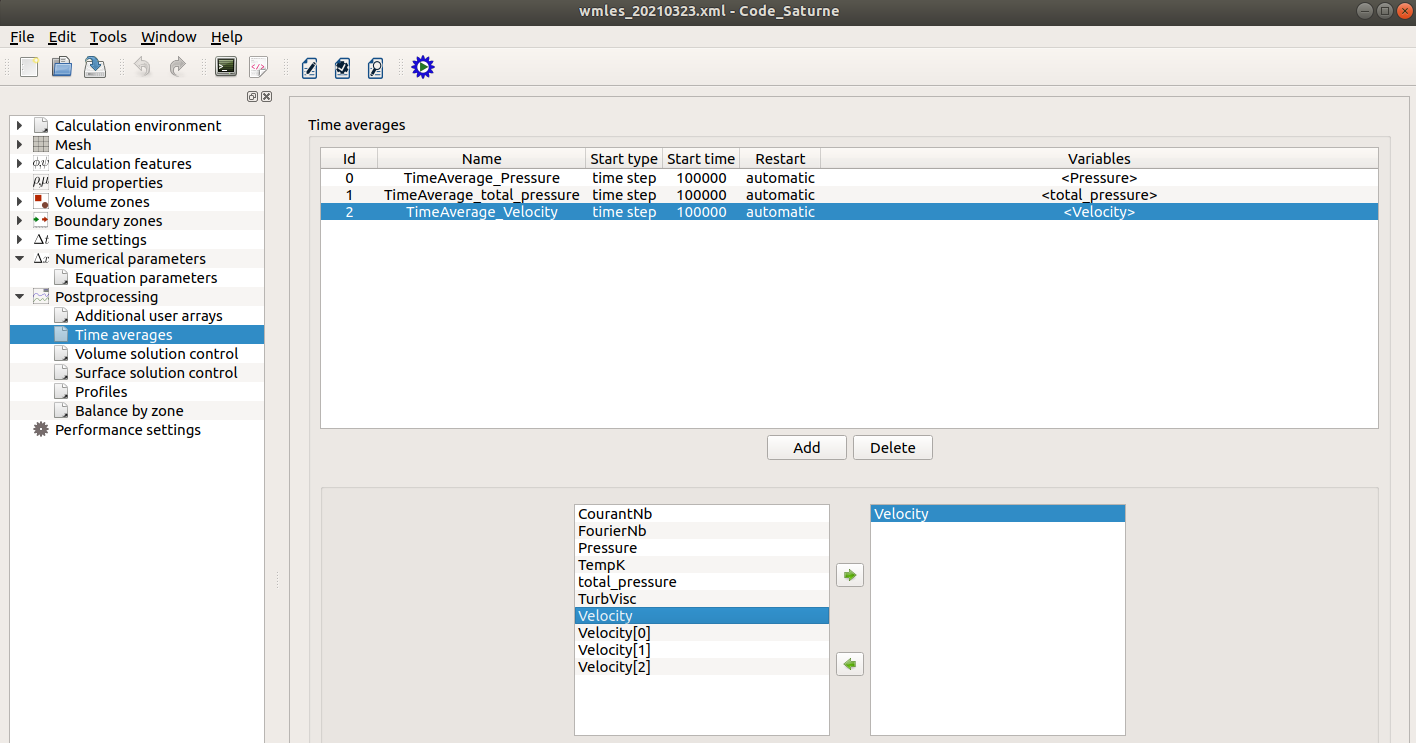Click the new file toolbar icon
The width and height of the screenshot is (1416, 743).
[29, 67]
